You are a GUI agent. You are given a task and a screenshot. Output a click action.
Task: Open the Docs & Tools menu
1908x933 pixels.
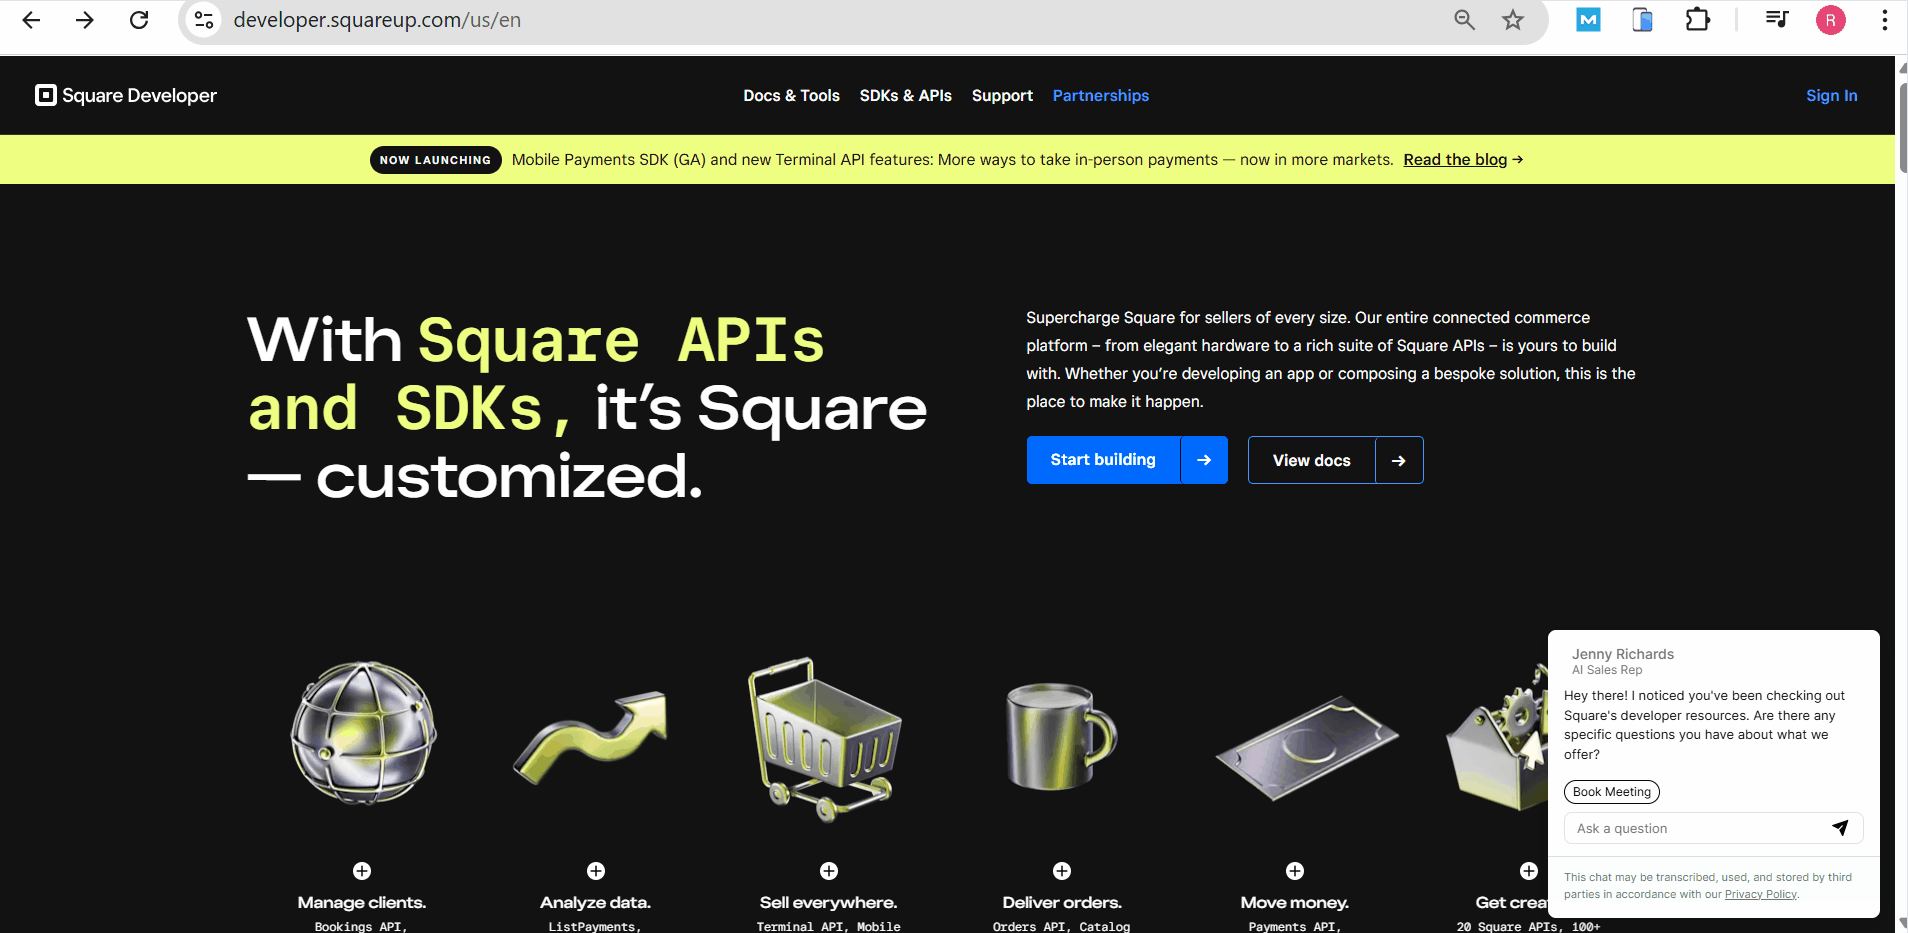[x=791, y=95]
